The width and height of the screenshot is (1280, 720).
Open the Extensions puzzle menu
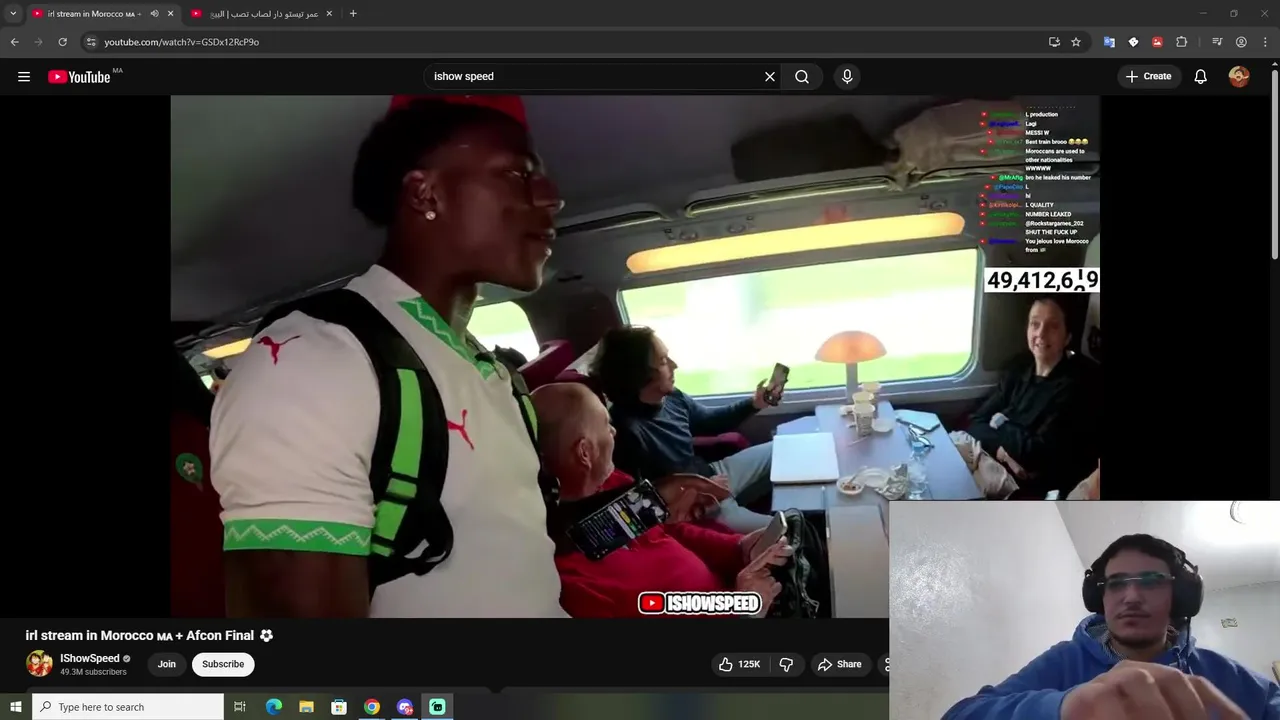[1182, 42]
